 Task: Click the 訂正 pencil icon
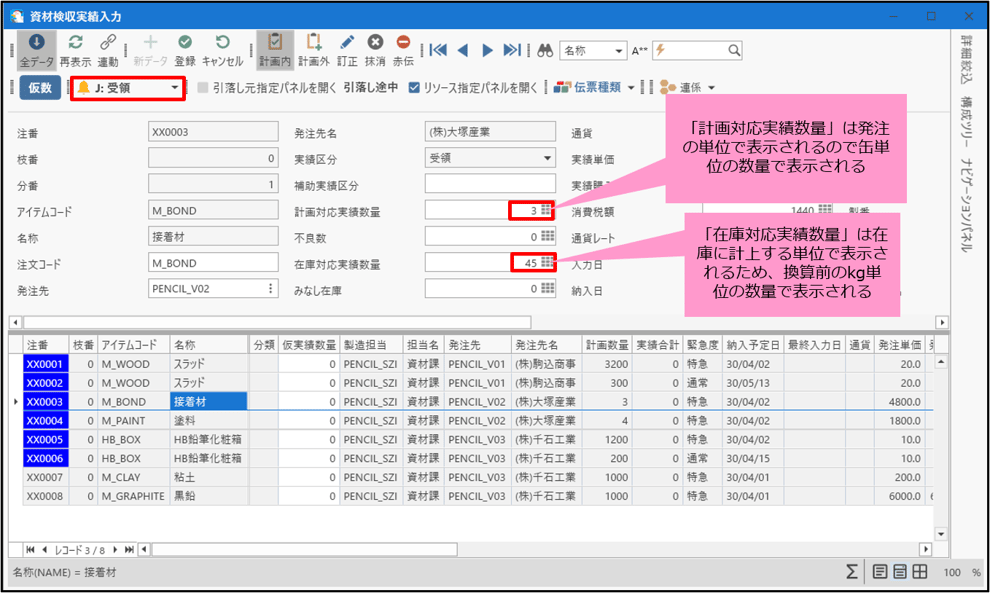(347, 43)
